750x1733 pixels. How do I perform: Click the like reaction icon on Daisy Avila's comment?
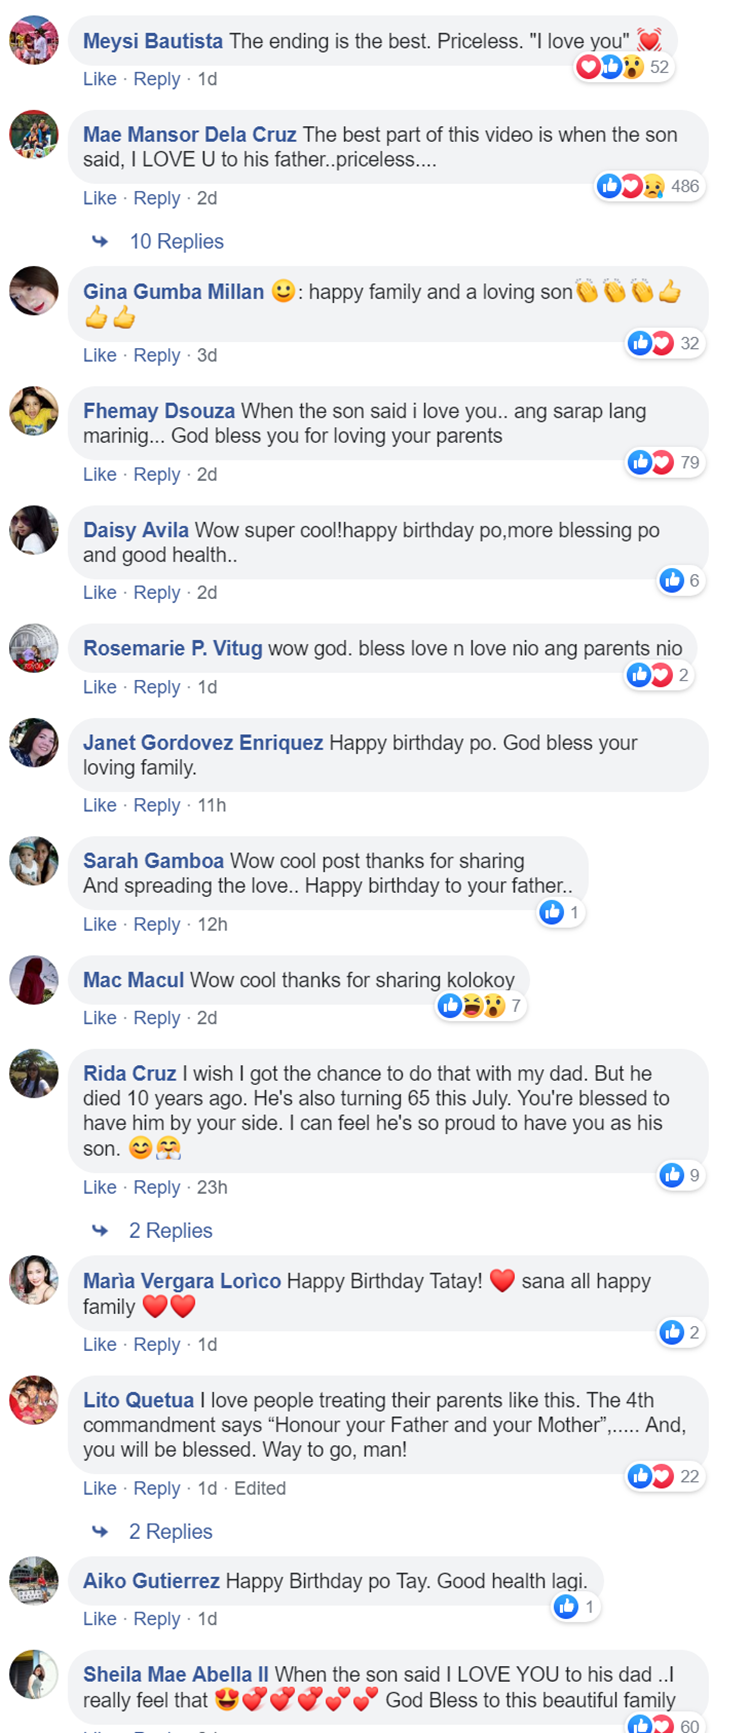[x=672, y=580]
